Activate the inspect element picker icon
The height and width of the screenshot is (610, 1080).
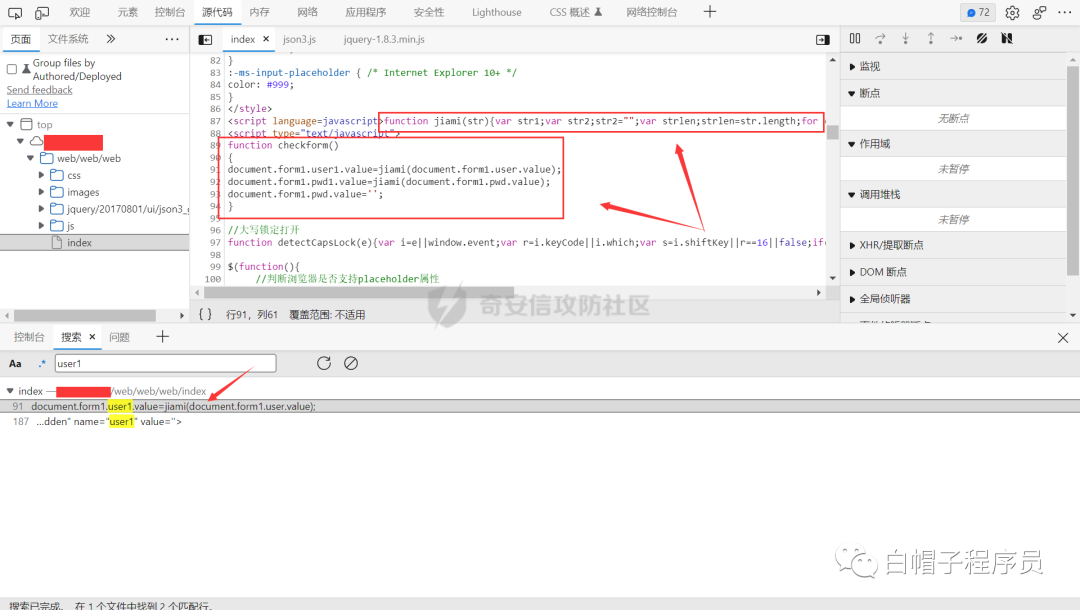14,12
